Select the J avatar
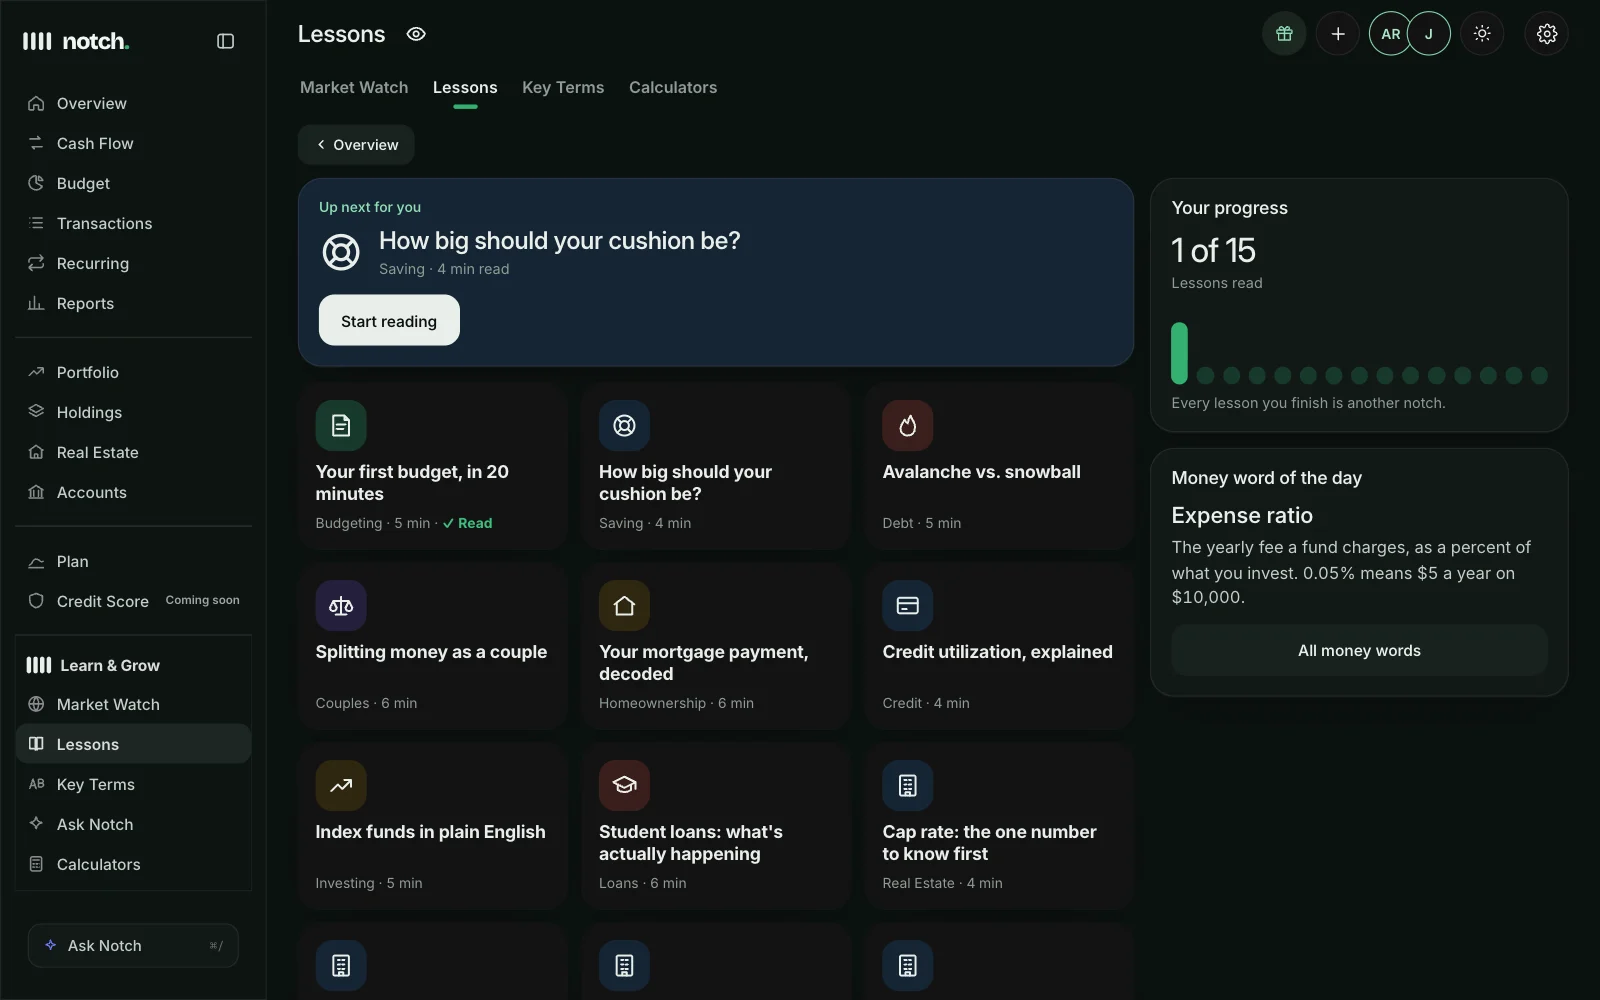1600x1000 pixels. click(1429, 34)
